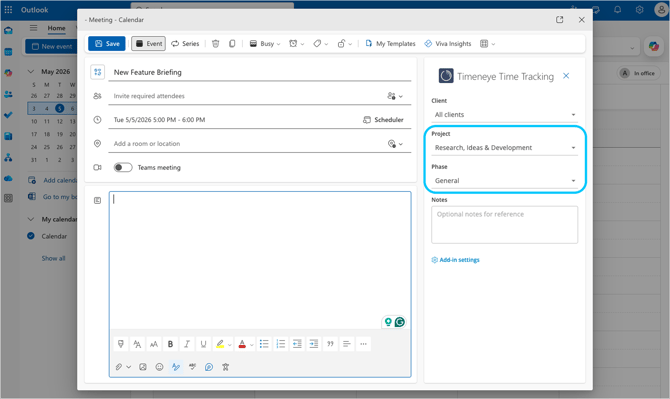The image size is (670, 399).
Task: Pick the yellow highlight color
Action: (x=220, y=344)
